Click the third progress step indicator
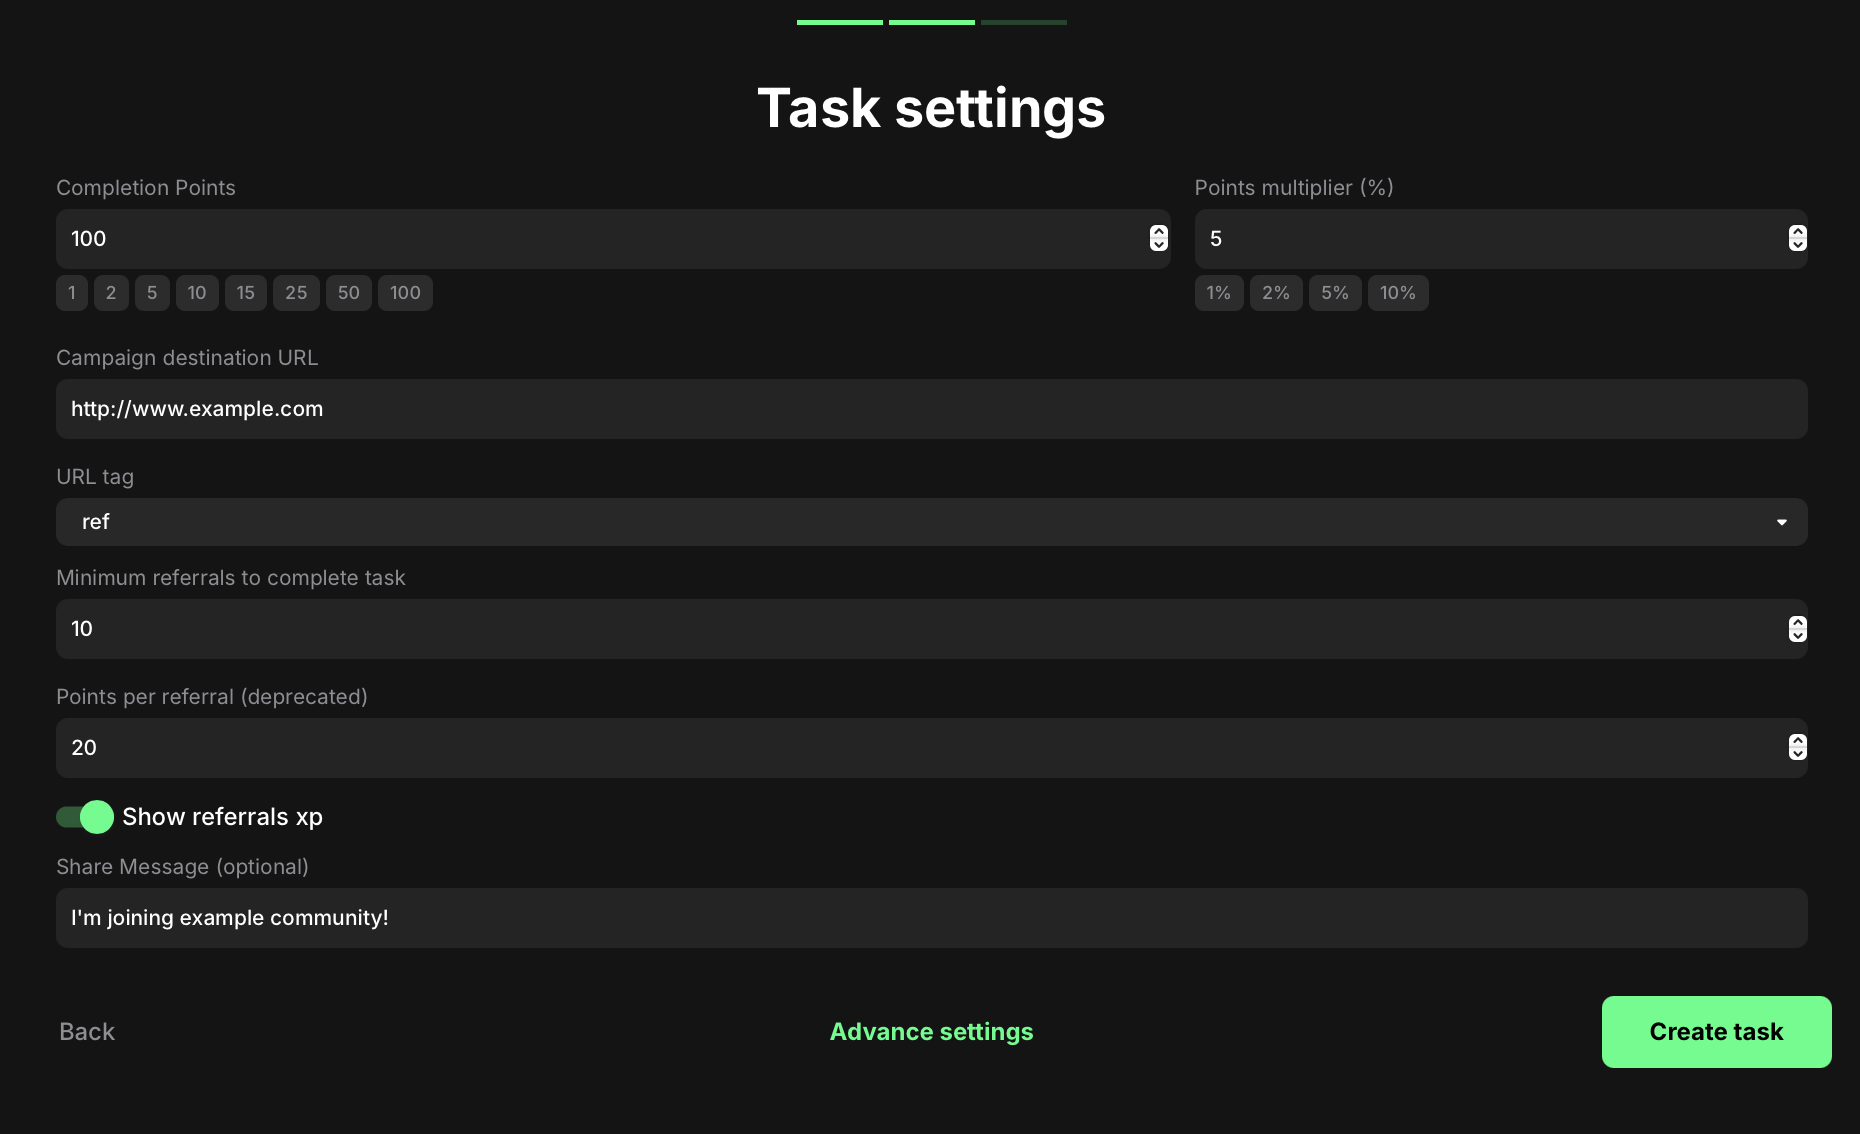The image size is (1860, 1134). (x=1023, y=22)
